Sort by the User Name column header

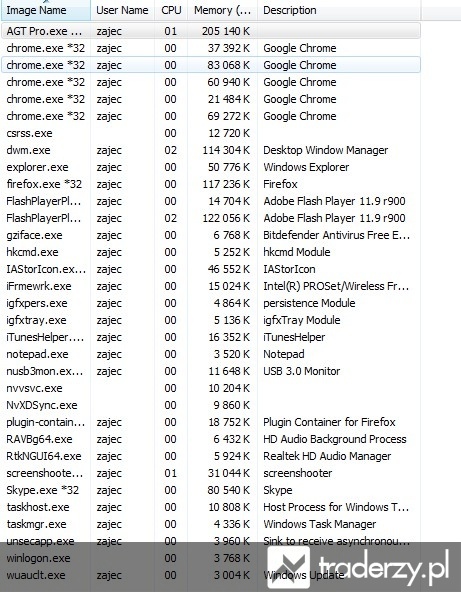[x=122, y=10]
